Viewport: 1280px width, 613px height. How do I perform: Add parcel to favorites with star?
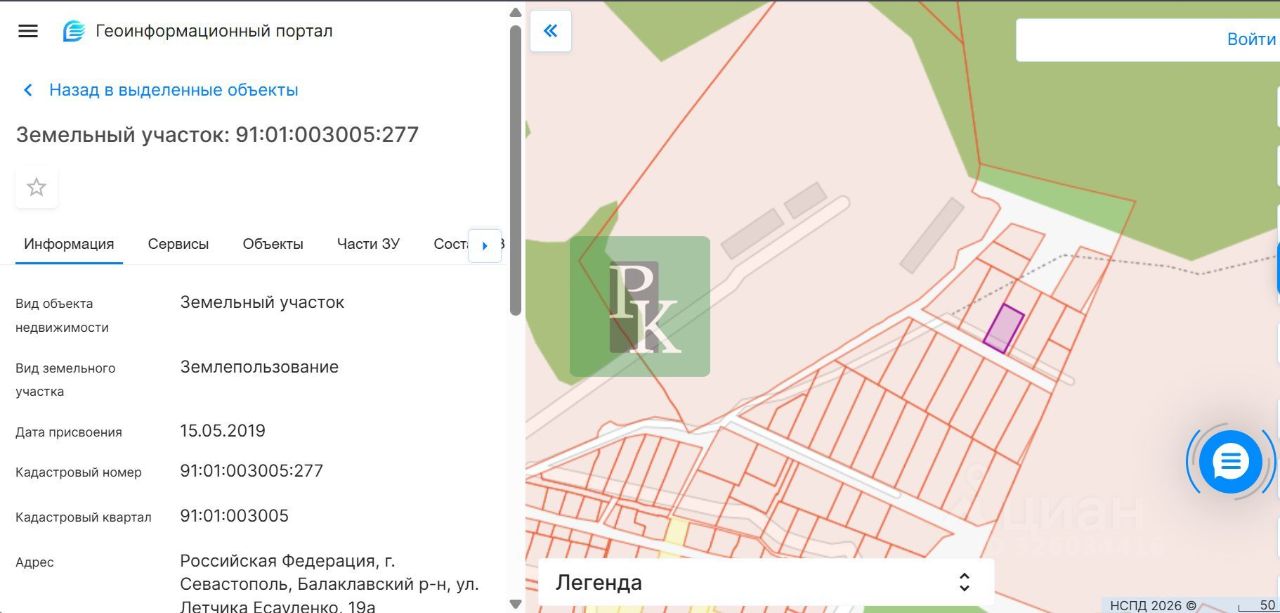coord(37,187)
